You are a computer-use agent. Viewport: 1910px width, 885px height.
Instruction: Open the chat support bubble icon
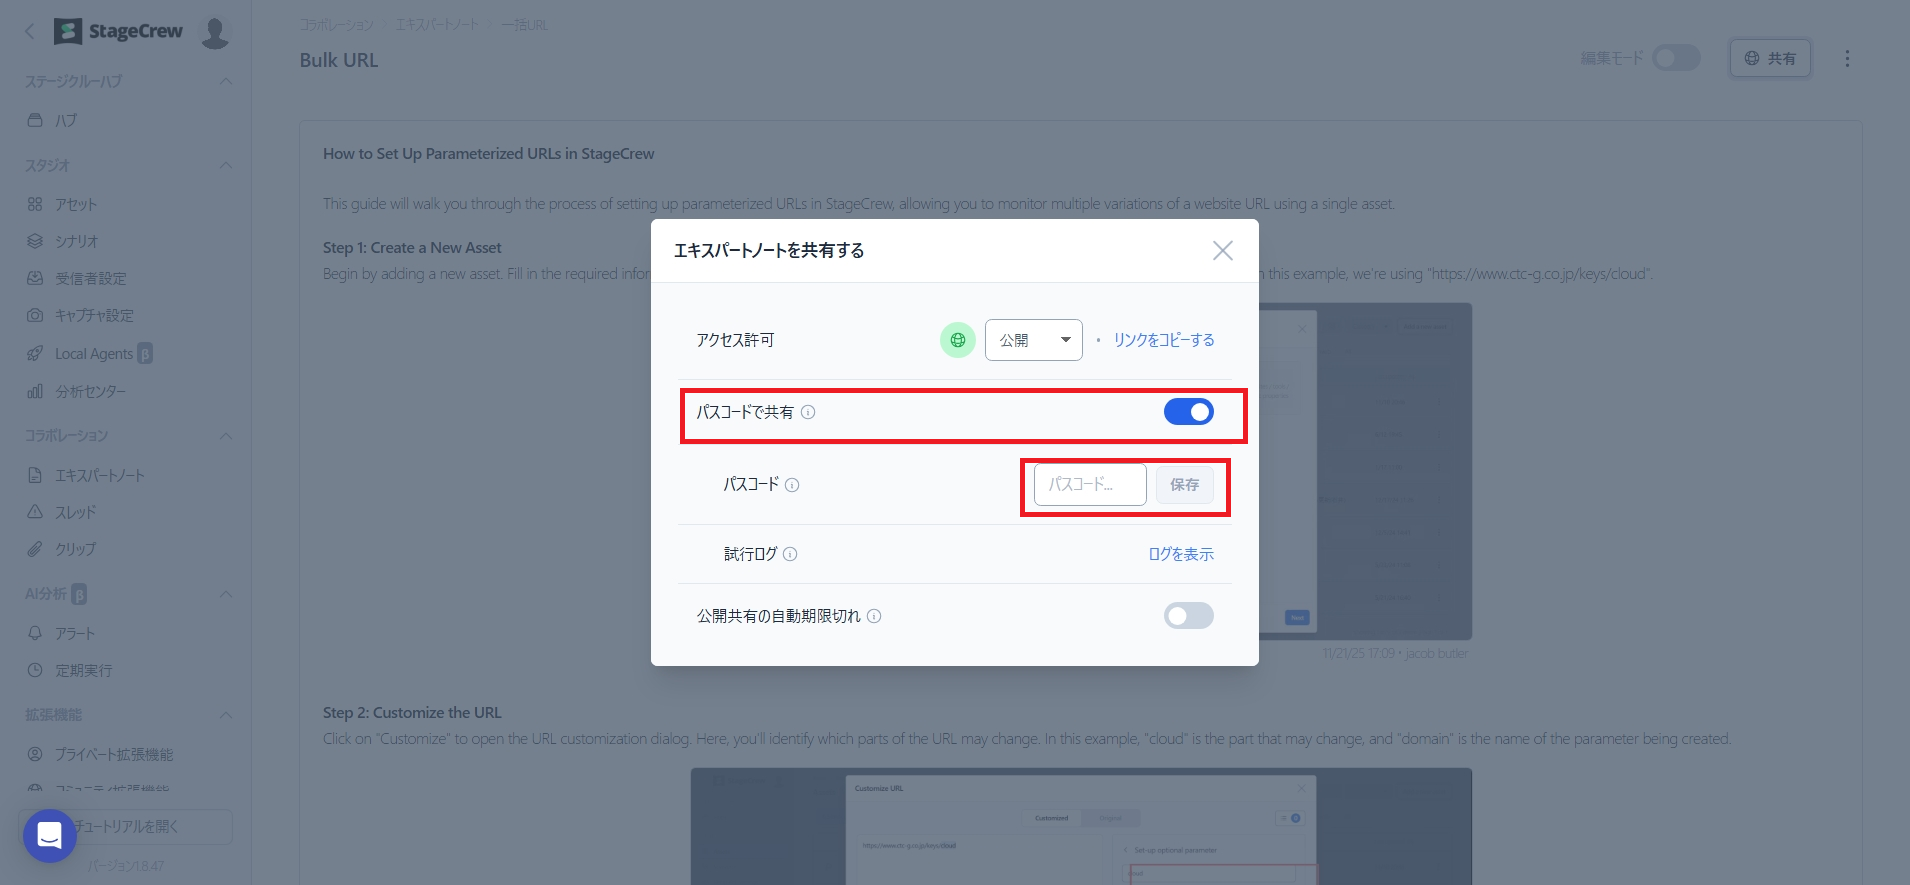pos(50,835)
